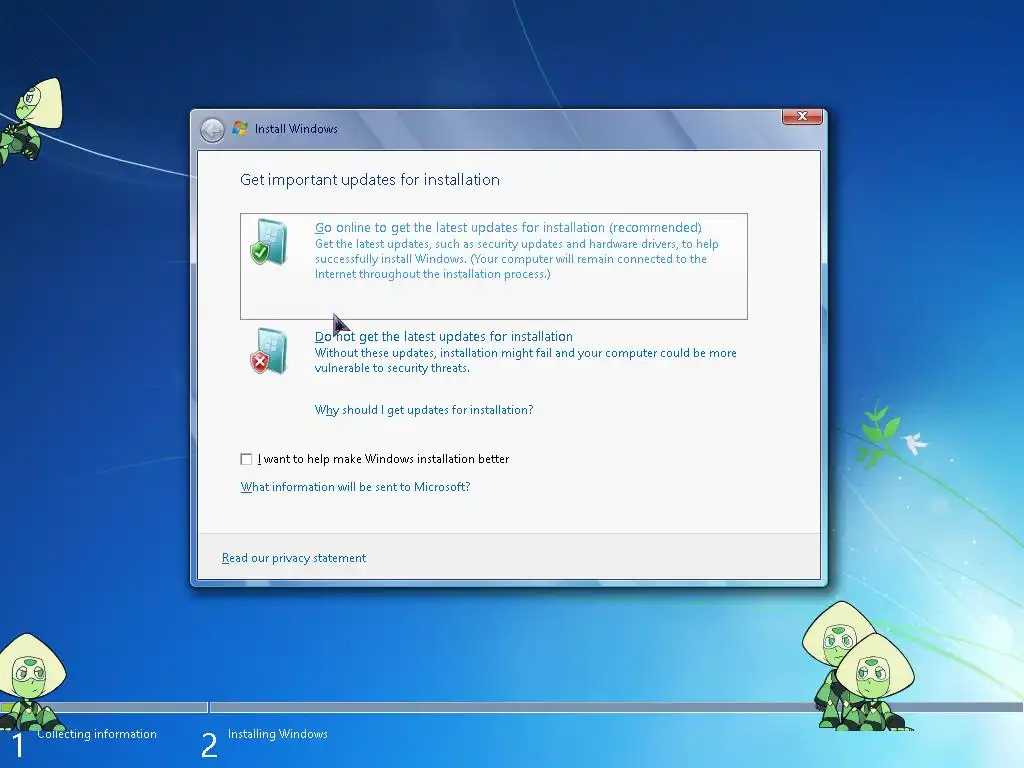Open What information will be sent to Microsoft

pos(355,487)
